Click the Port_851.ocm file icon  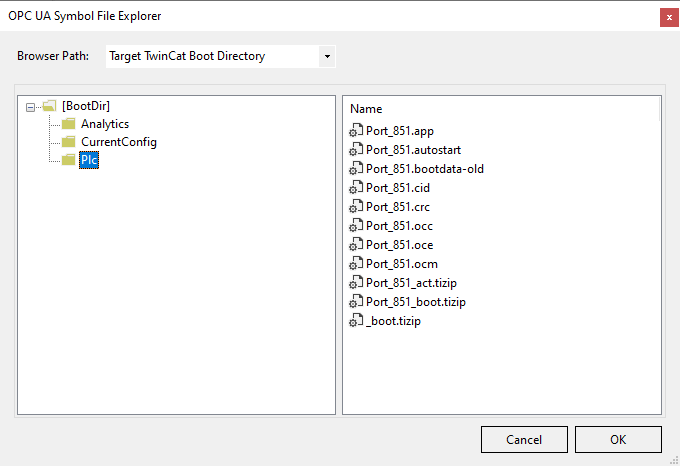356,264
